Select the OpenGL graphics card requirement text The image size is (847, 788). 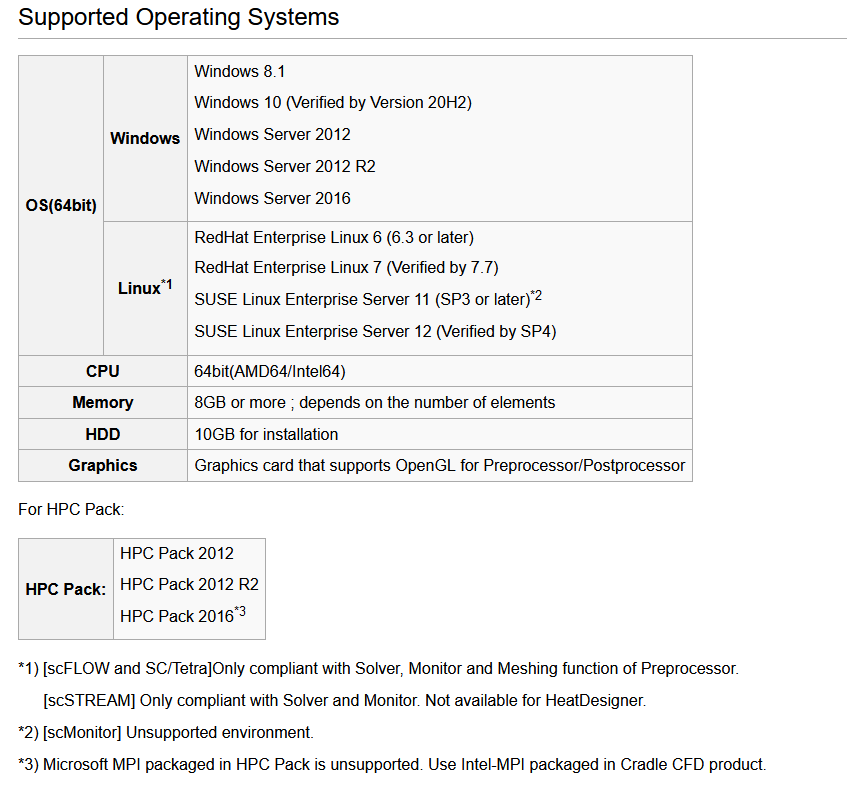439,466
